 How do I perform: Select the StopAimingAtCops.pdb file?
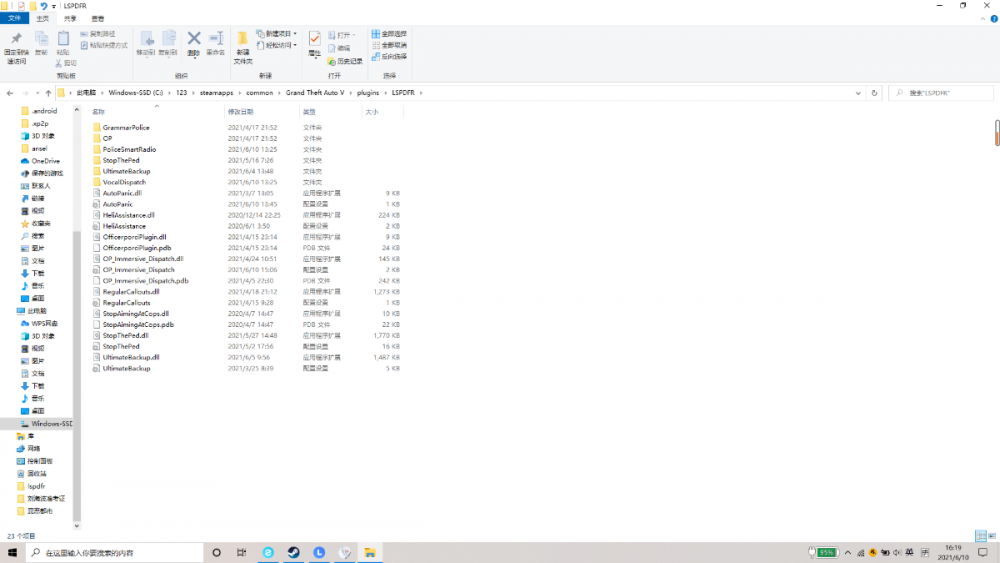click(x=138, y=325)
